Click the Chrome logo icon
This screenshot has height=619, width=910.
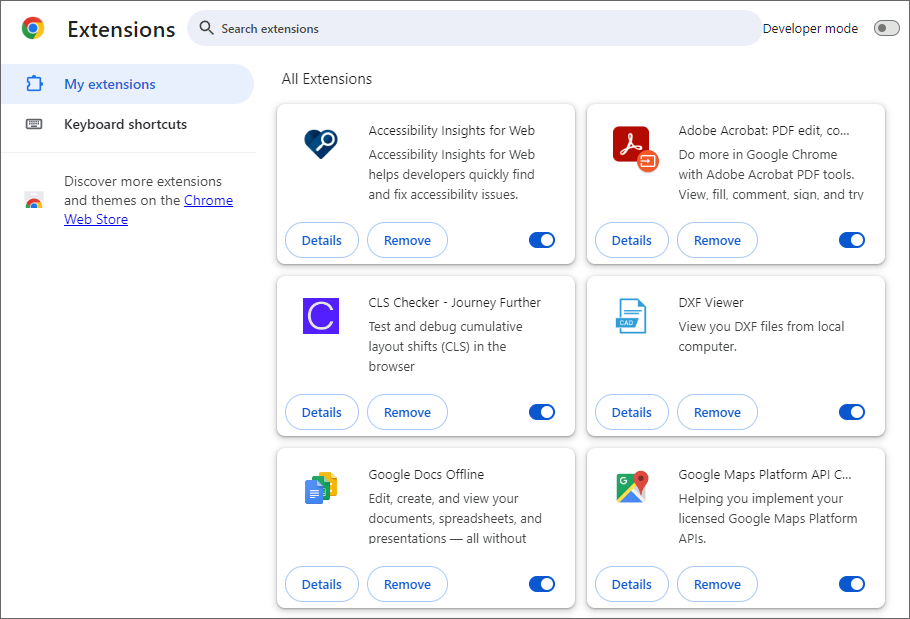(33, 28)
